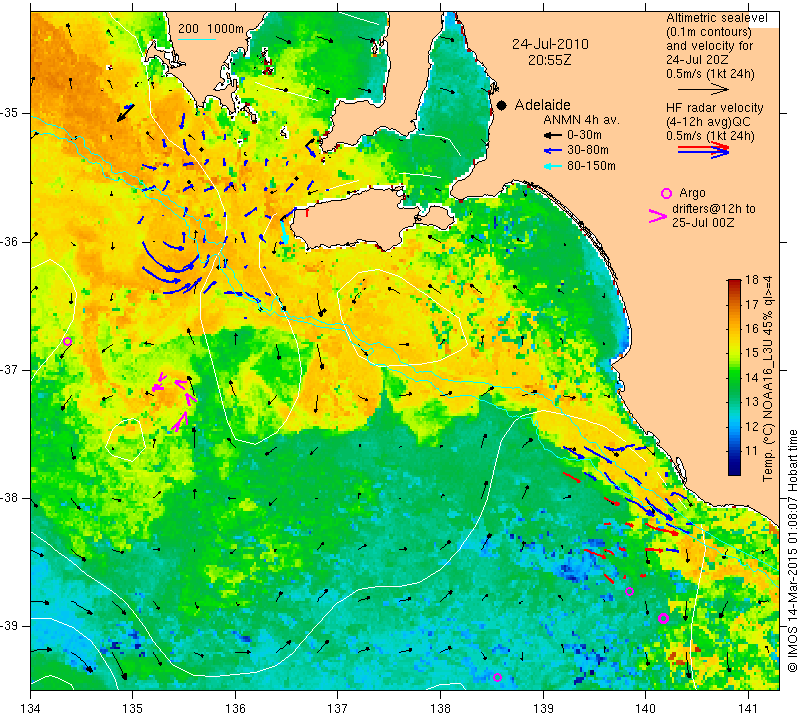Click the blue 30-80m ANMN legend arrow
Screen dimensions: 800x720
pyautogui.click(x=552, y=151)
